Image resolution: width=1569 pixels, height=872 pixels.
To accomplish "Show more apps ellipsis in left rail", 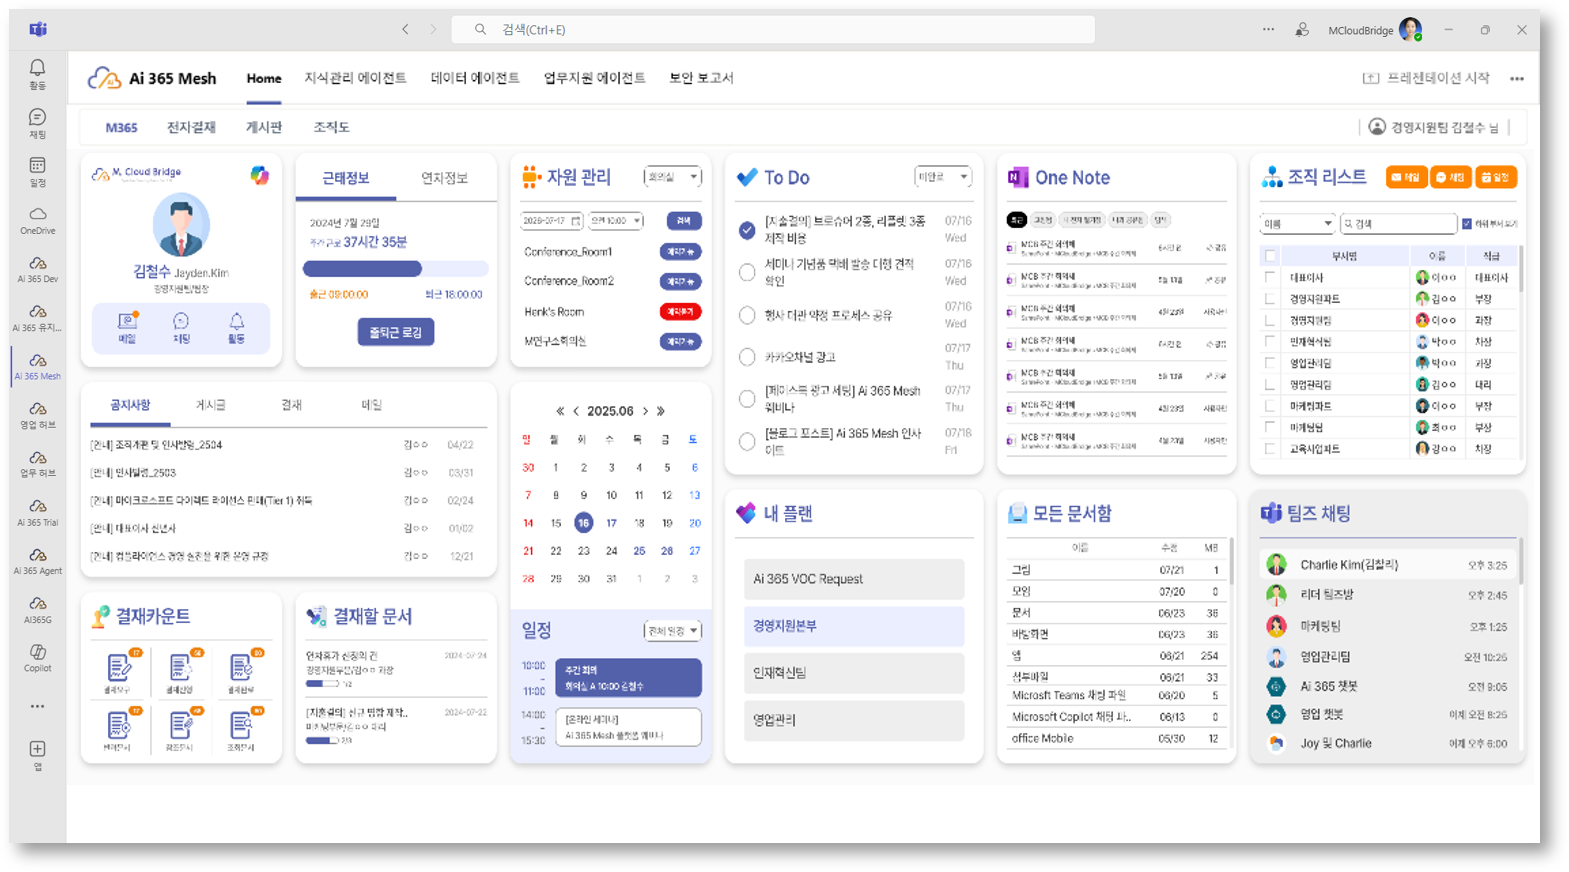I will pyautogui.click(x=37, y=706).
